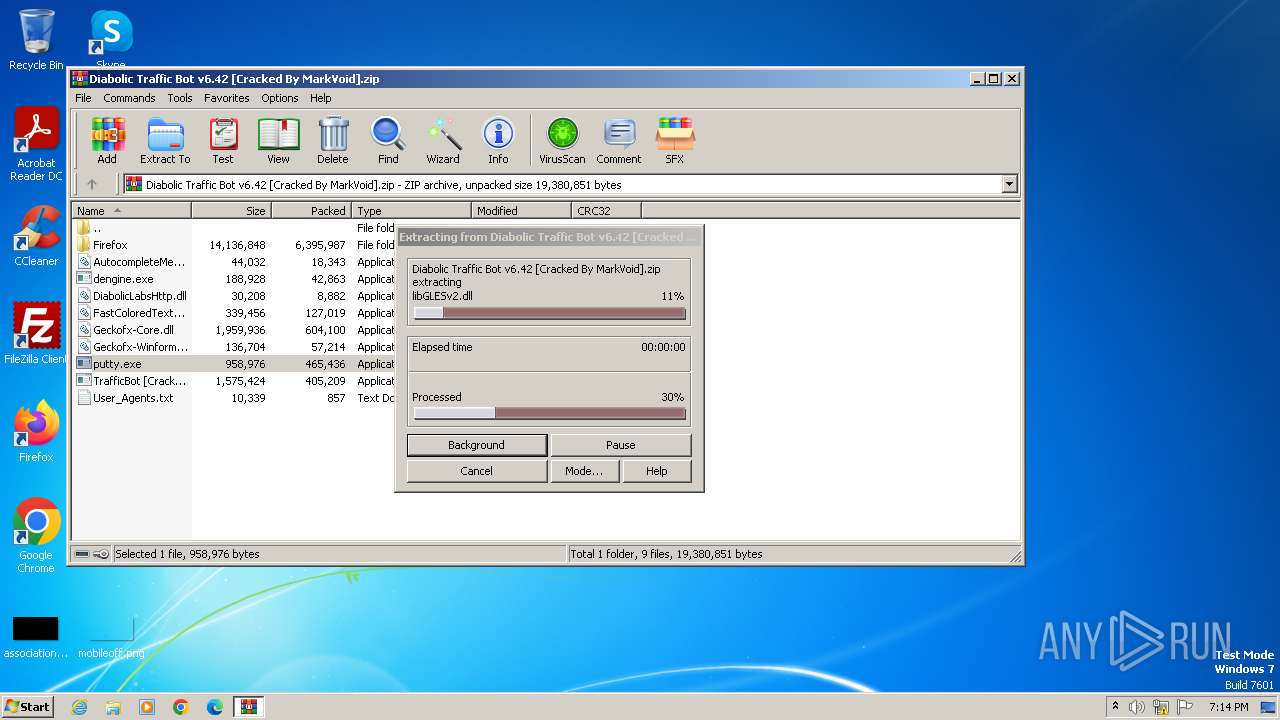This screenshot has height=720, width=1280.
Task: Open the archive Info icon
Action: 498,140
